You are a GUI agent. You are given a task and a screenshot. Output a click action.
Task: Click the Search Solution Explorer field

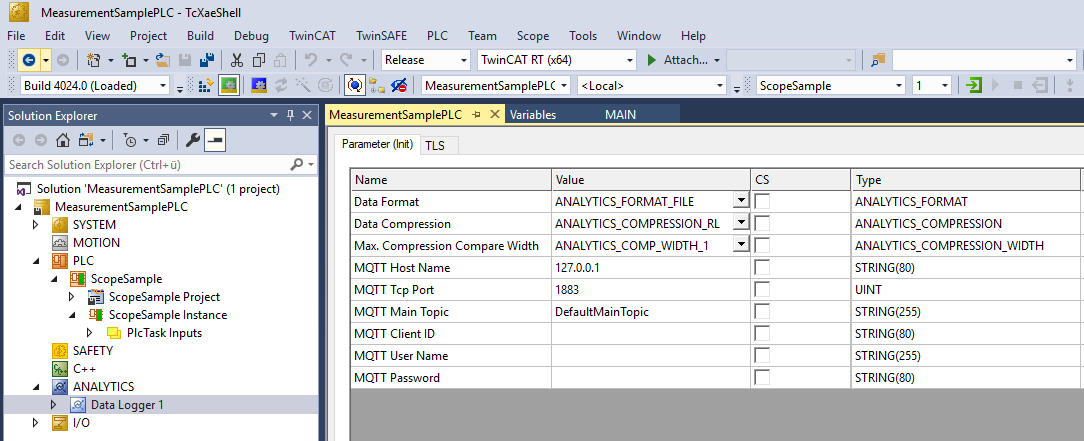(147, 165)
